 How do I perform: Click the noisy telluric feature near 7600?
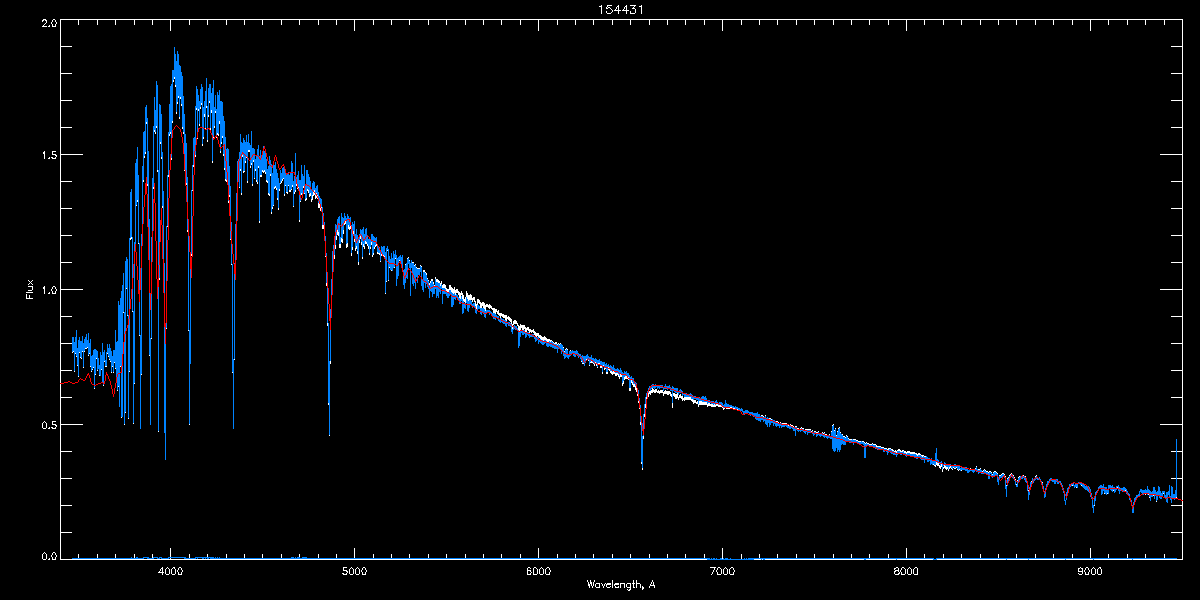coord(837,438)
